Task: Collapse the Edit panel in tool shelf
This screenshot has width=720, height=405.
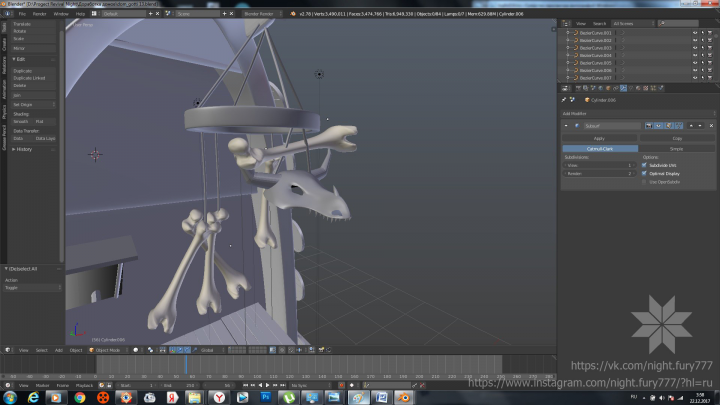Action: tap(19, 59)
